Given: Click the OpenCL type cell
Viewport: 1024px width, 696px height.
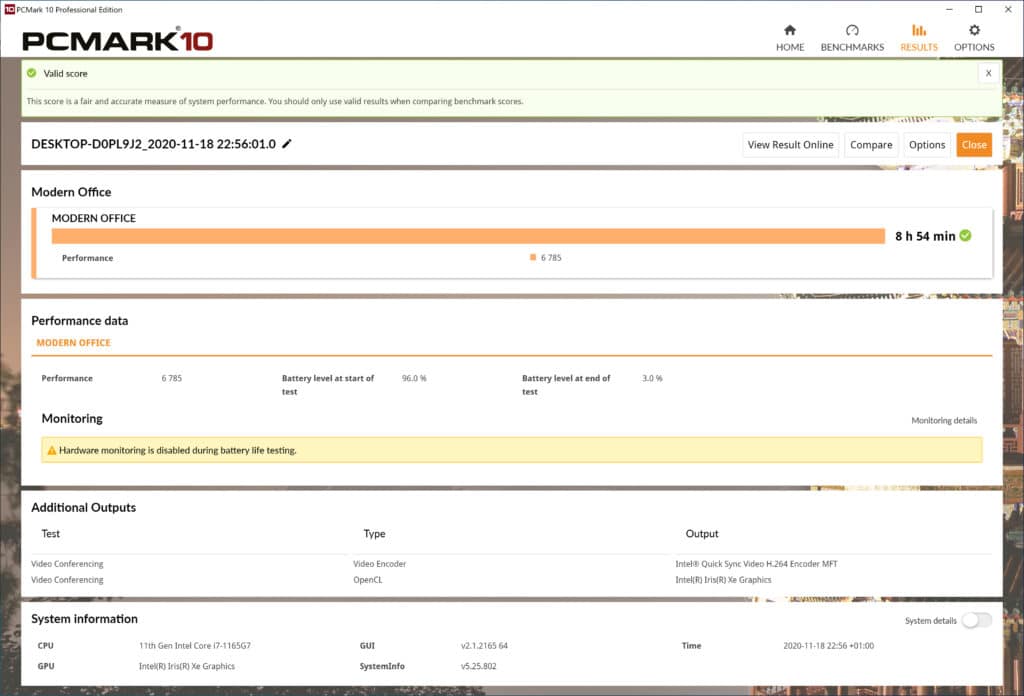Looking at the screenshot, I should pyautogui.click(x=368, y=580).
